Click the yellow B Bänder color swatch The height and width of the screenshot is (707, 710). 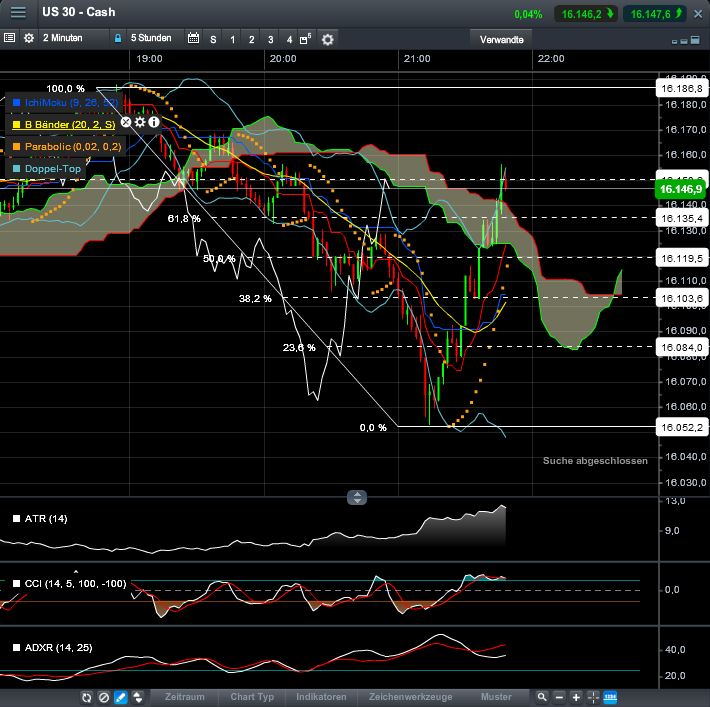(x=16, y=125)
